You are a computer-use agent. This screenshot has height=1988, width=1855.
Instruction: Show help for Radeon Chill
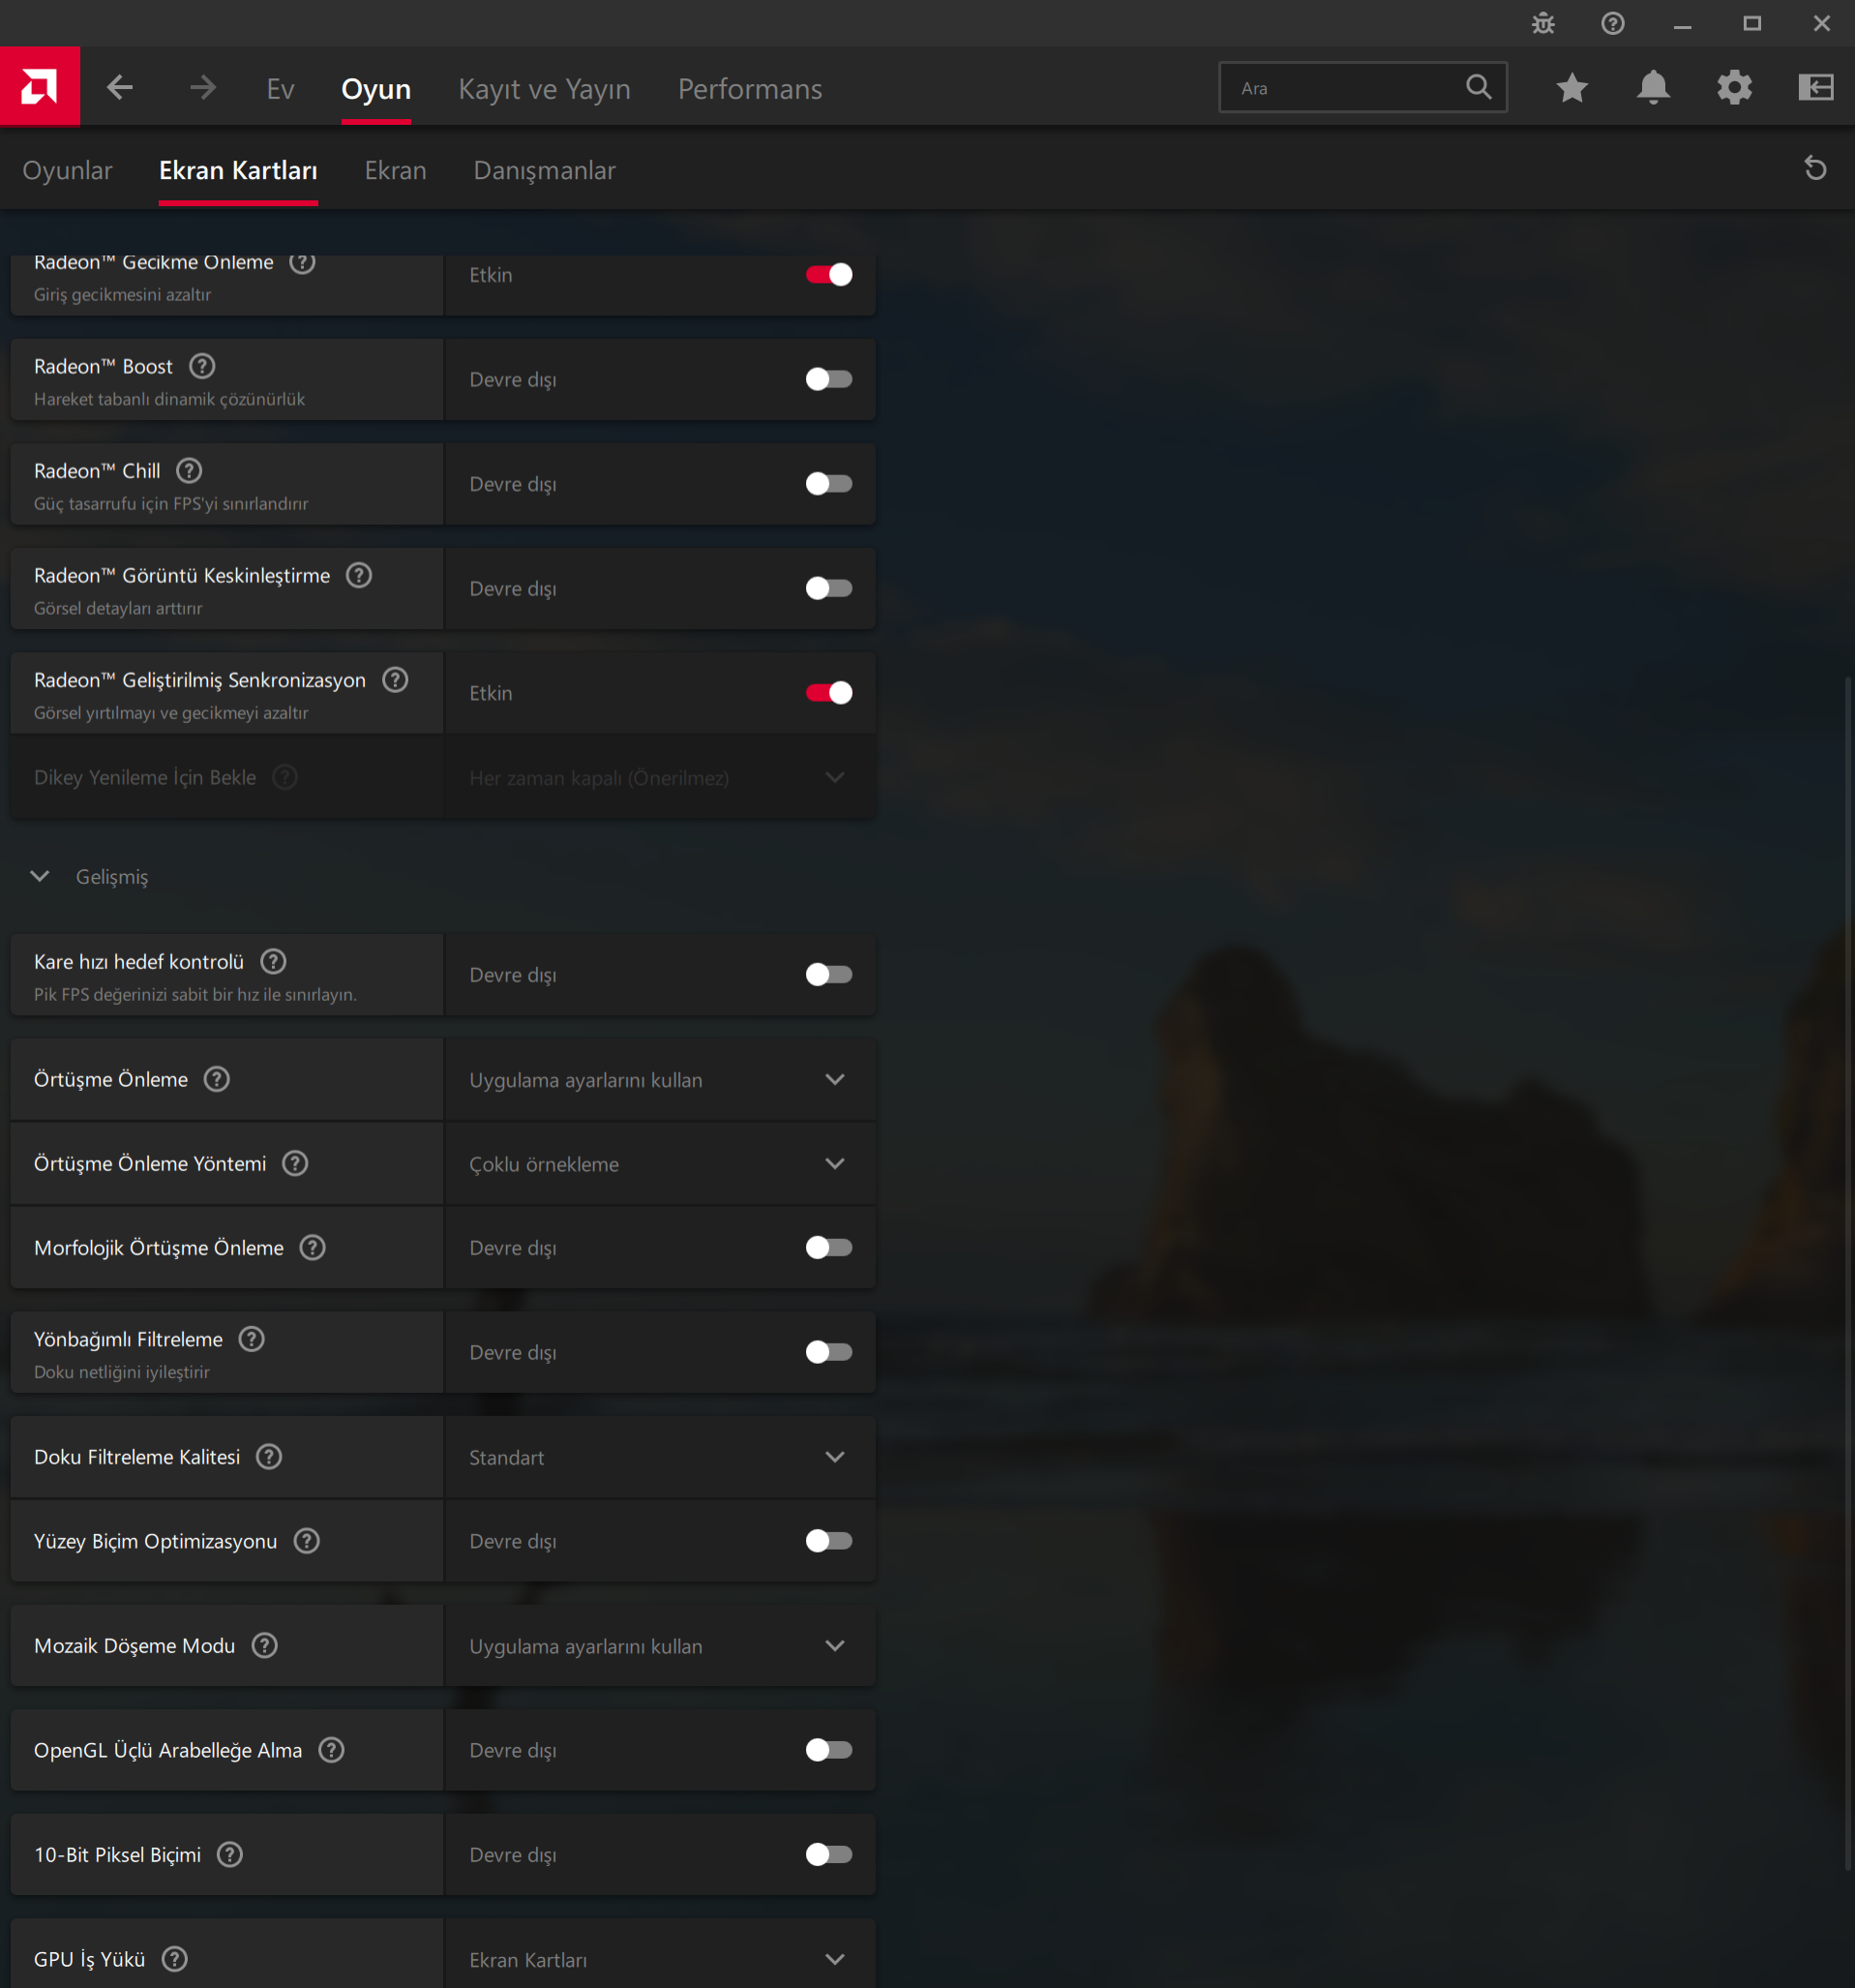click(189, 470)
